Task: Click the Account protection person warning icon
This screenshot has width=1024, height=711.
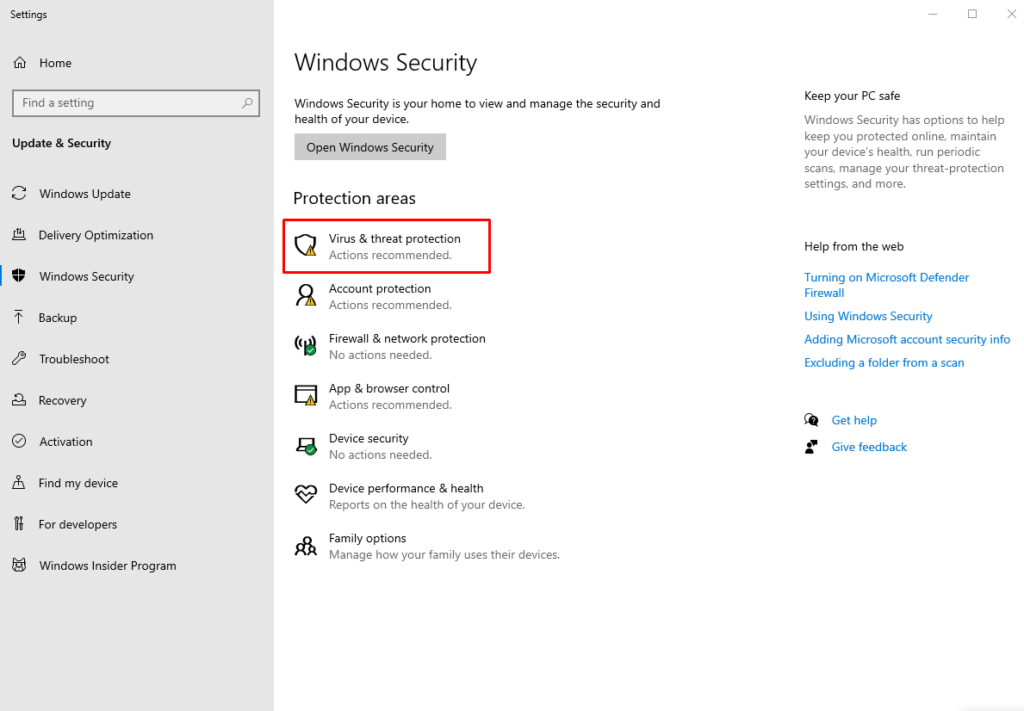Action: tap(306, 295)
